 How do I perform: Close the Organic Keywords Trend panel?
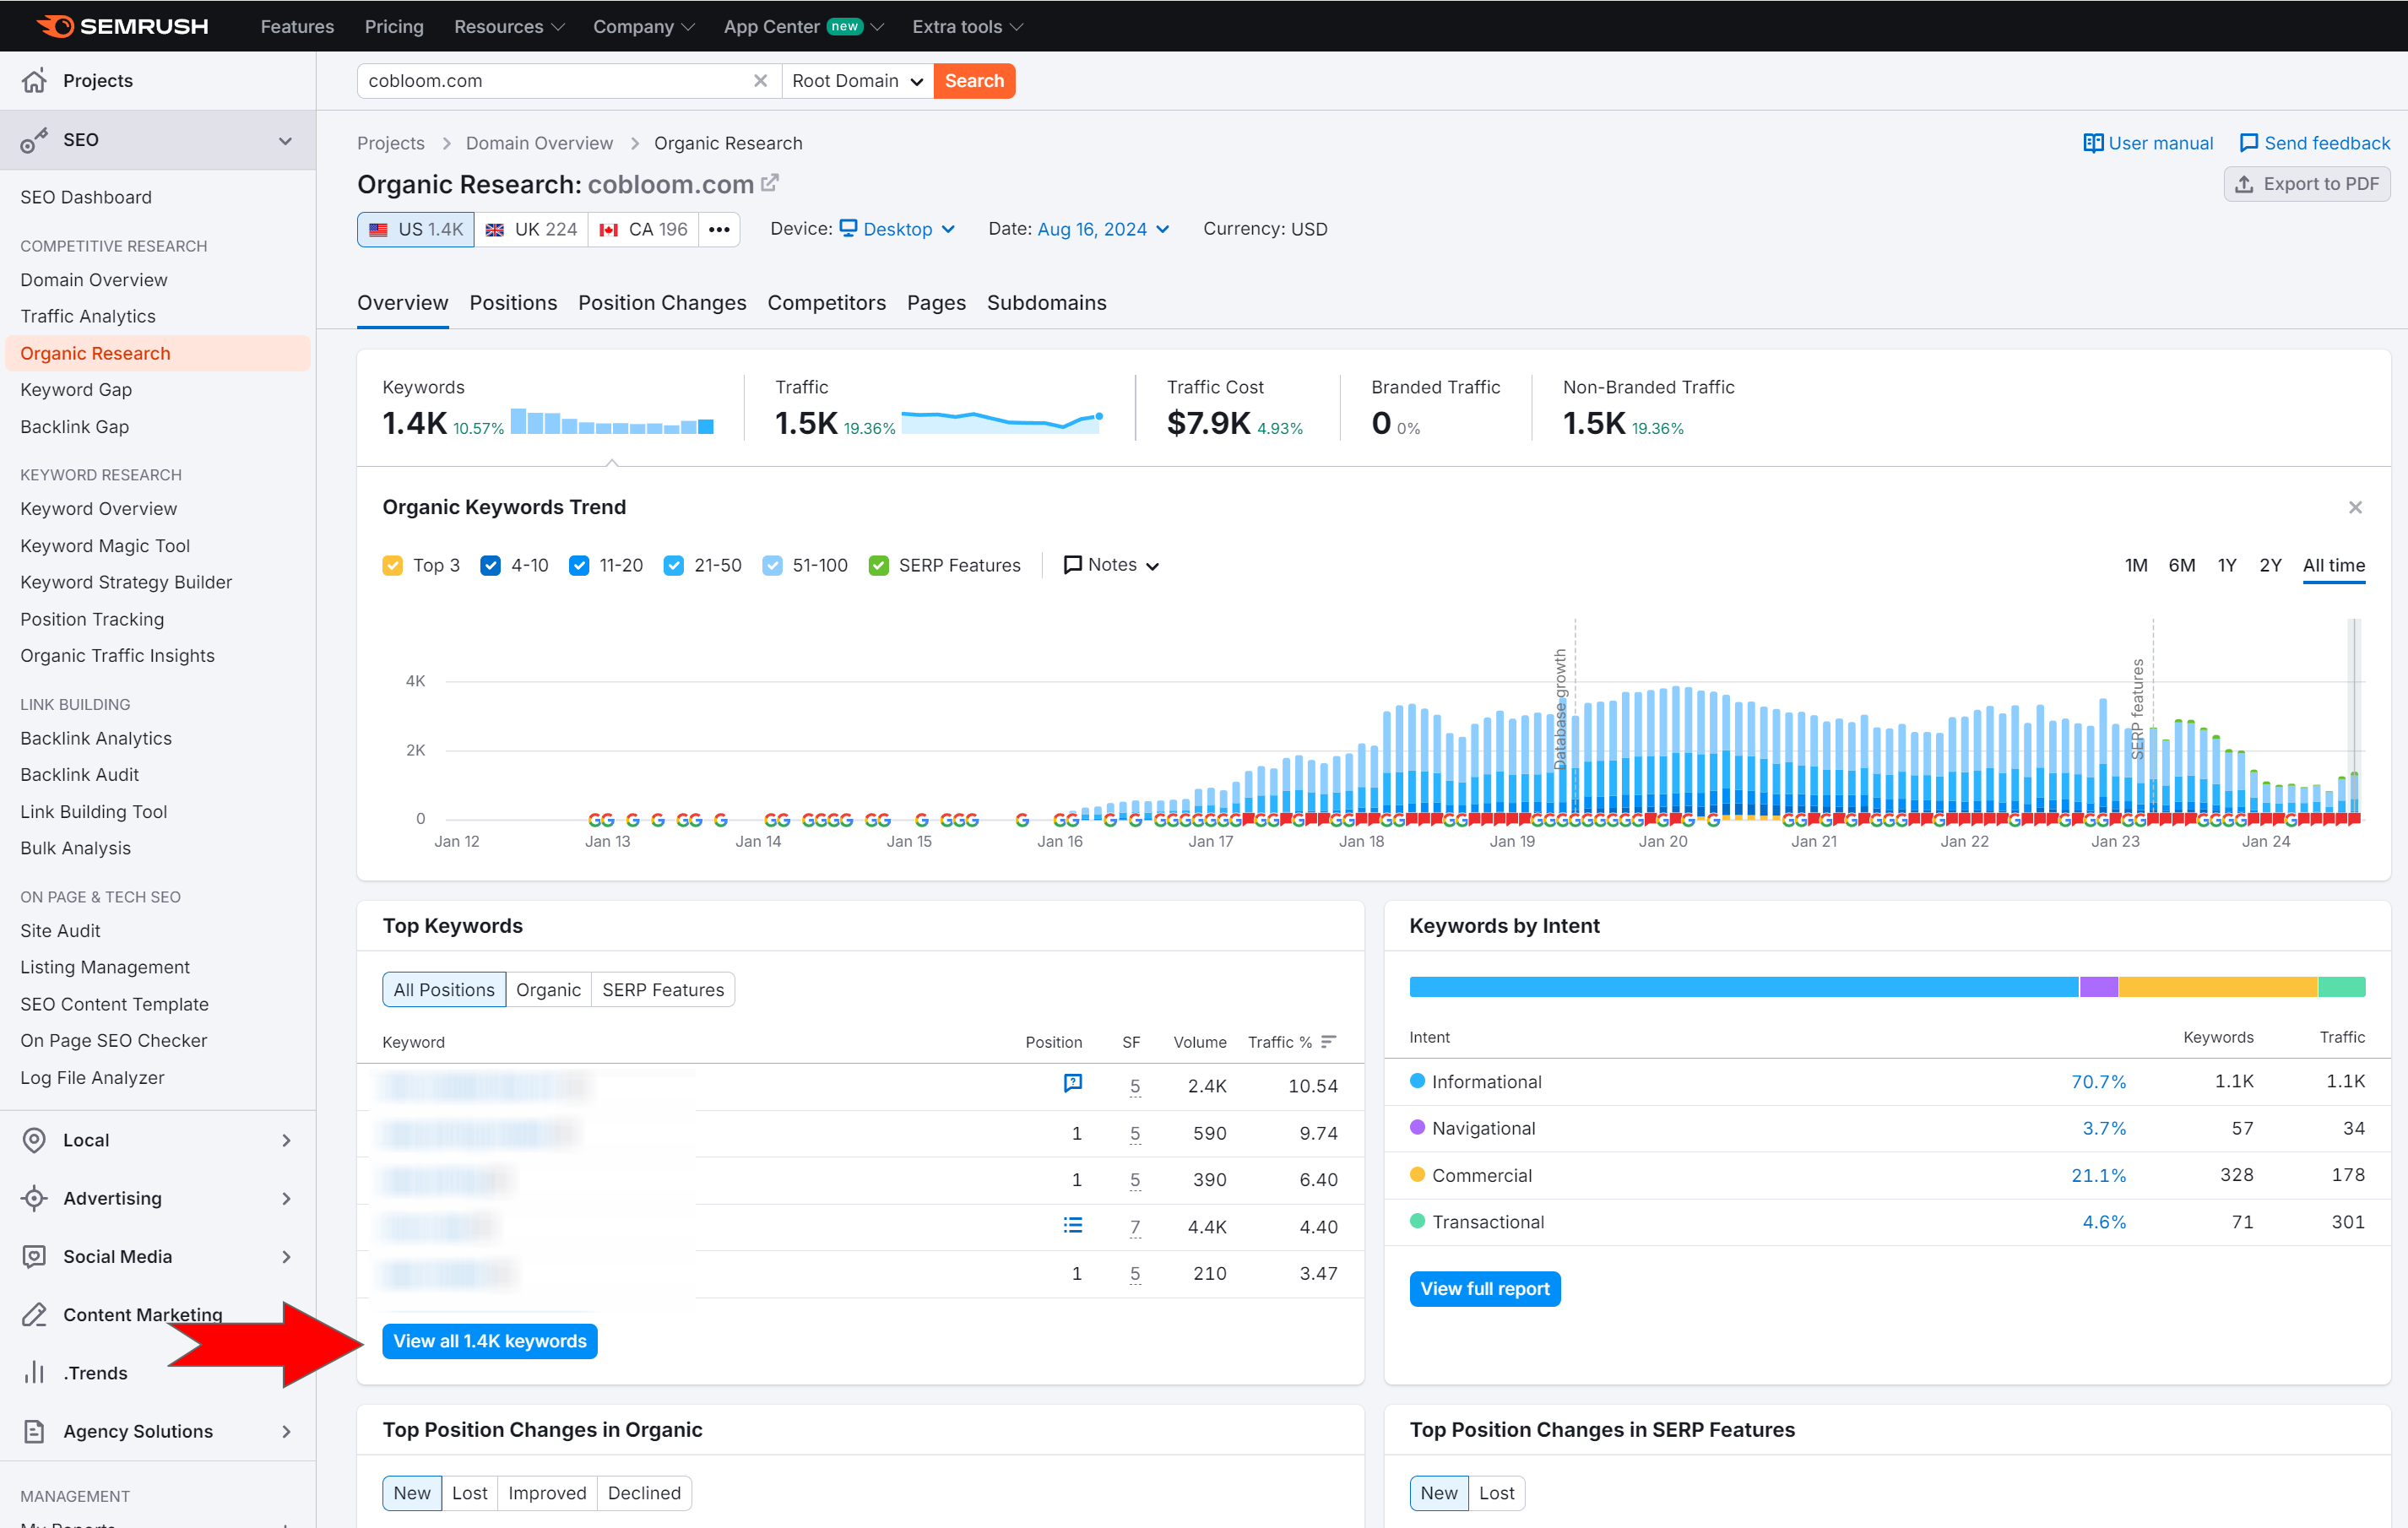[2355, 508]
